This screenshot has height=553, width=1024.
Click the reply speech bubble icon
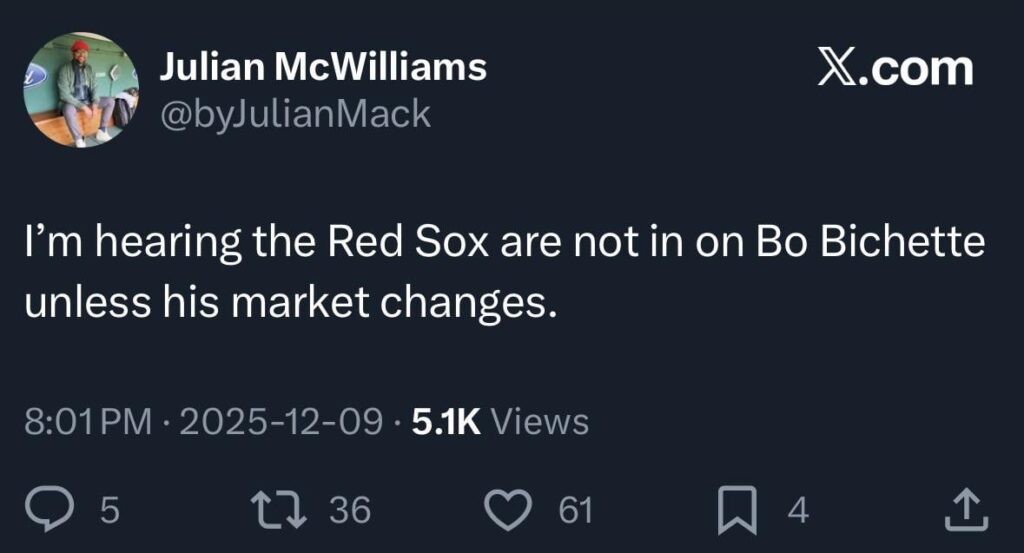[70, 511]
